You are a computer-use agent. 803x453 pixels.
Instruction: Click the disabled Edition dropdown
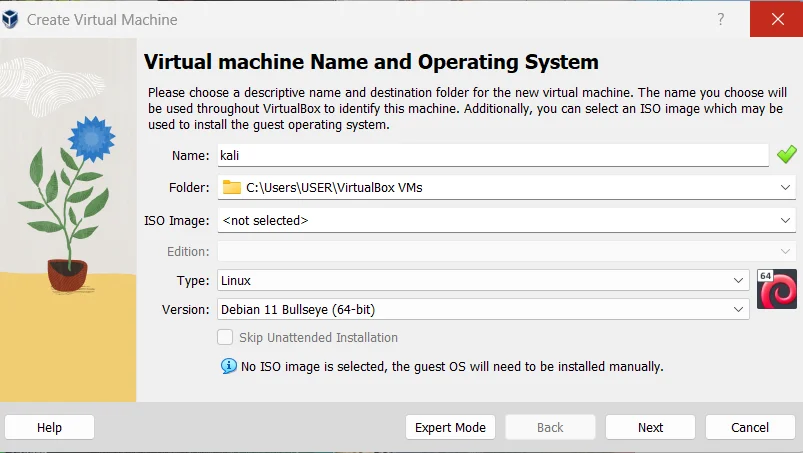(x=506, y=251)
